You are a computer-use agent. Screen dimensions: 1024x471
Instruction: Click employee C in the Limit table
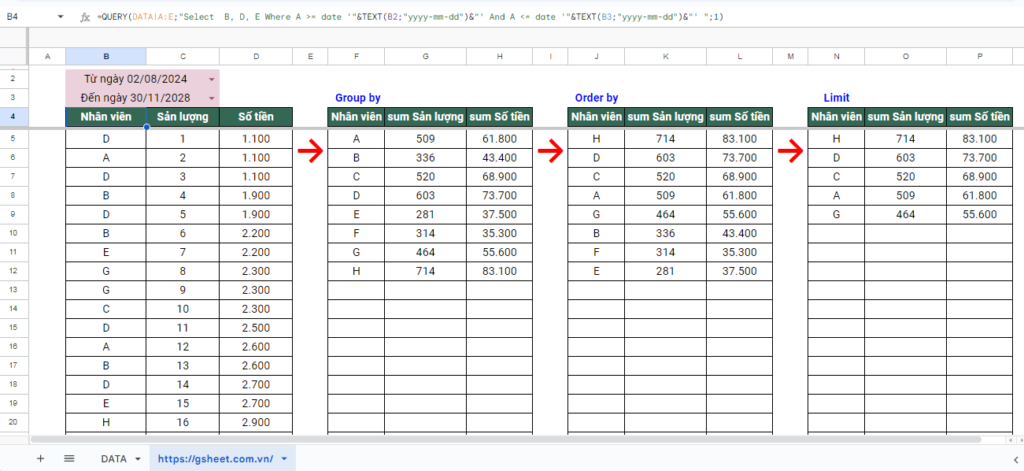point(836,176)
